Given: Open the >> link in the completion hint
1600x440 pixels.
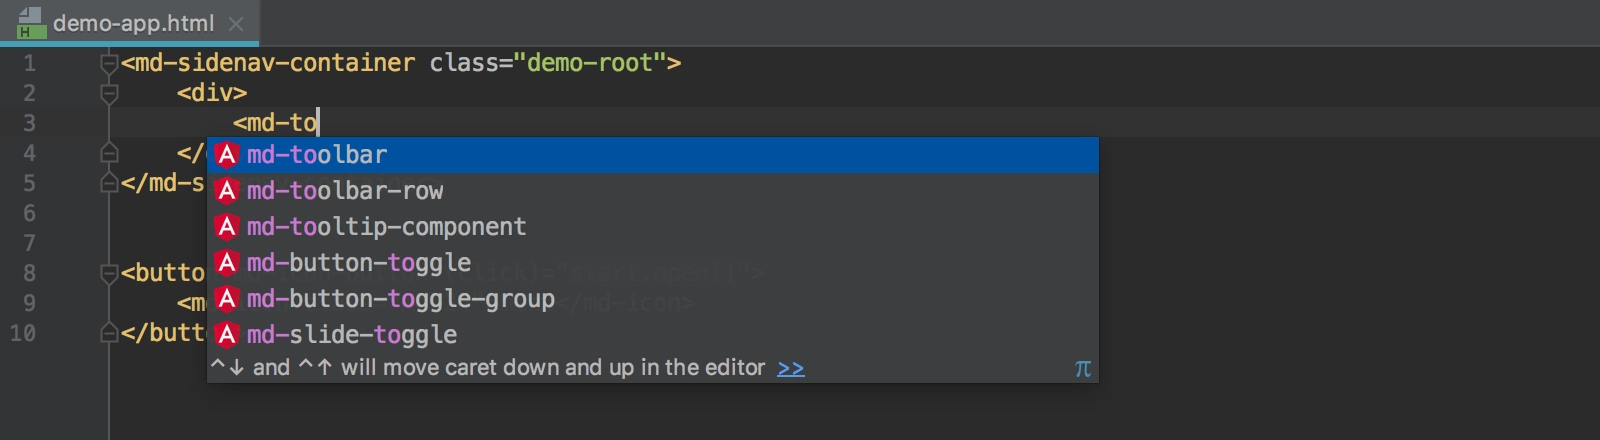Looking at the screenshot, I should click(x=790, y=368).
